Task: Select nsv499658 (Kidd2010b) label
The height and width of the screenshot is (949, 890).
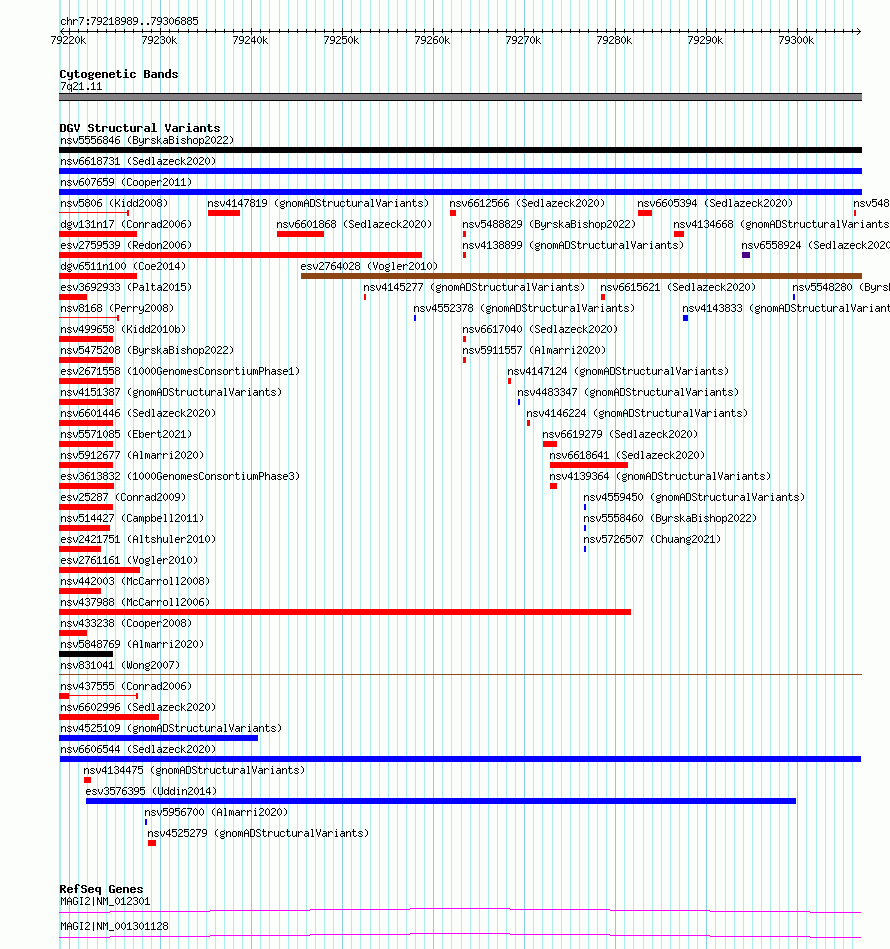Action: (123, 329)
